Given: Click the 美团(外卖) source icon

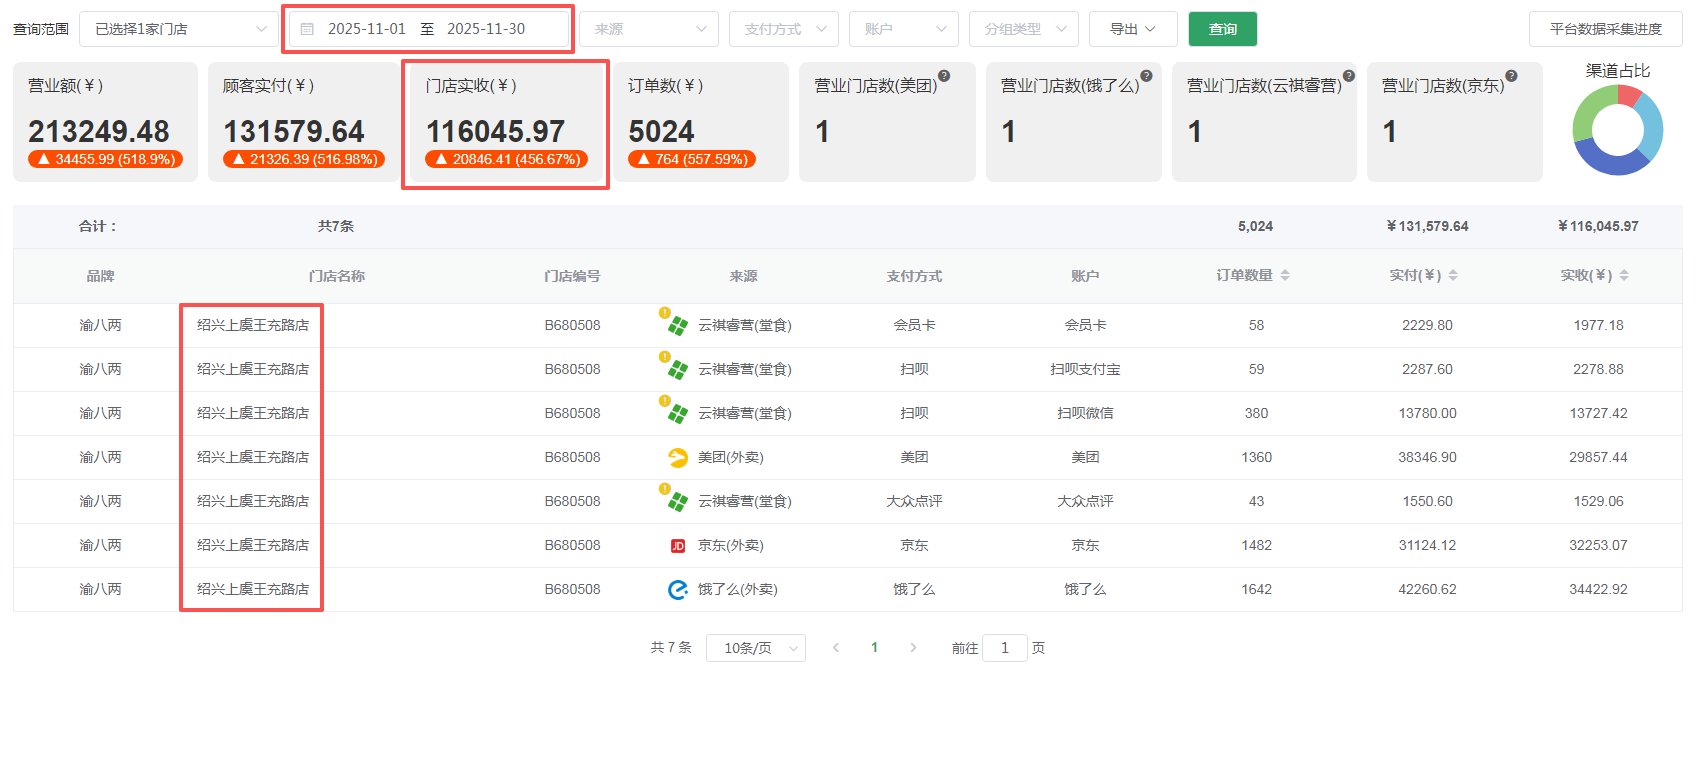Looking at the screenshot, I should point(678,458).
